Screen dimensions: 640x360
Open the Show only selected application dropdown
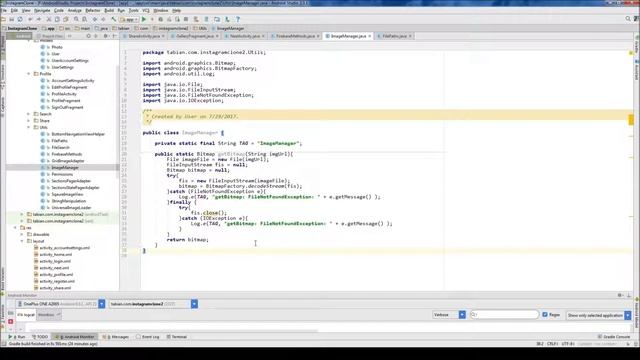[x=628, y=315]
